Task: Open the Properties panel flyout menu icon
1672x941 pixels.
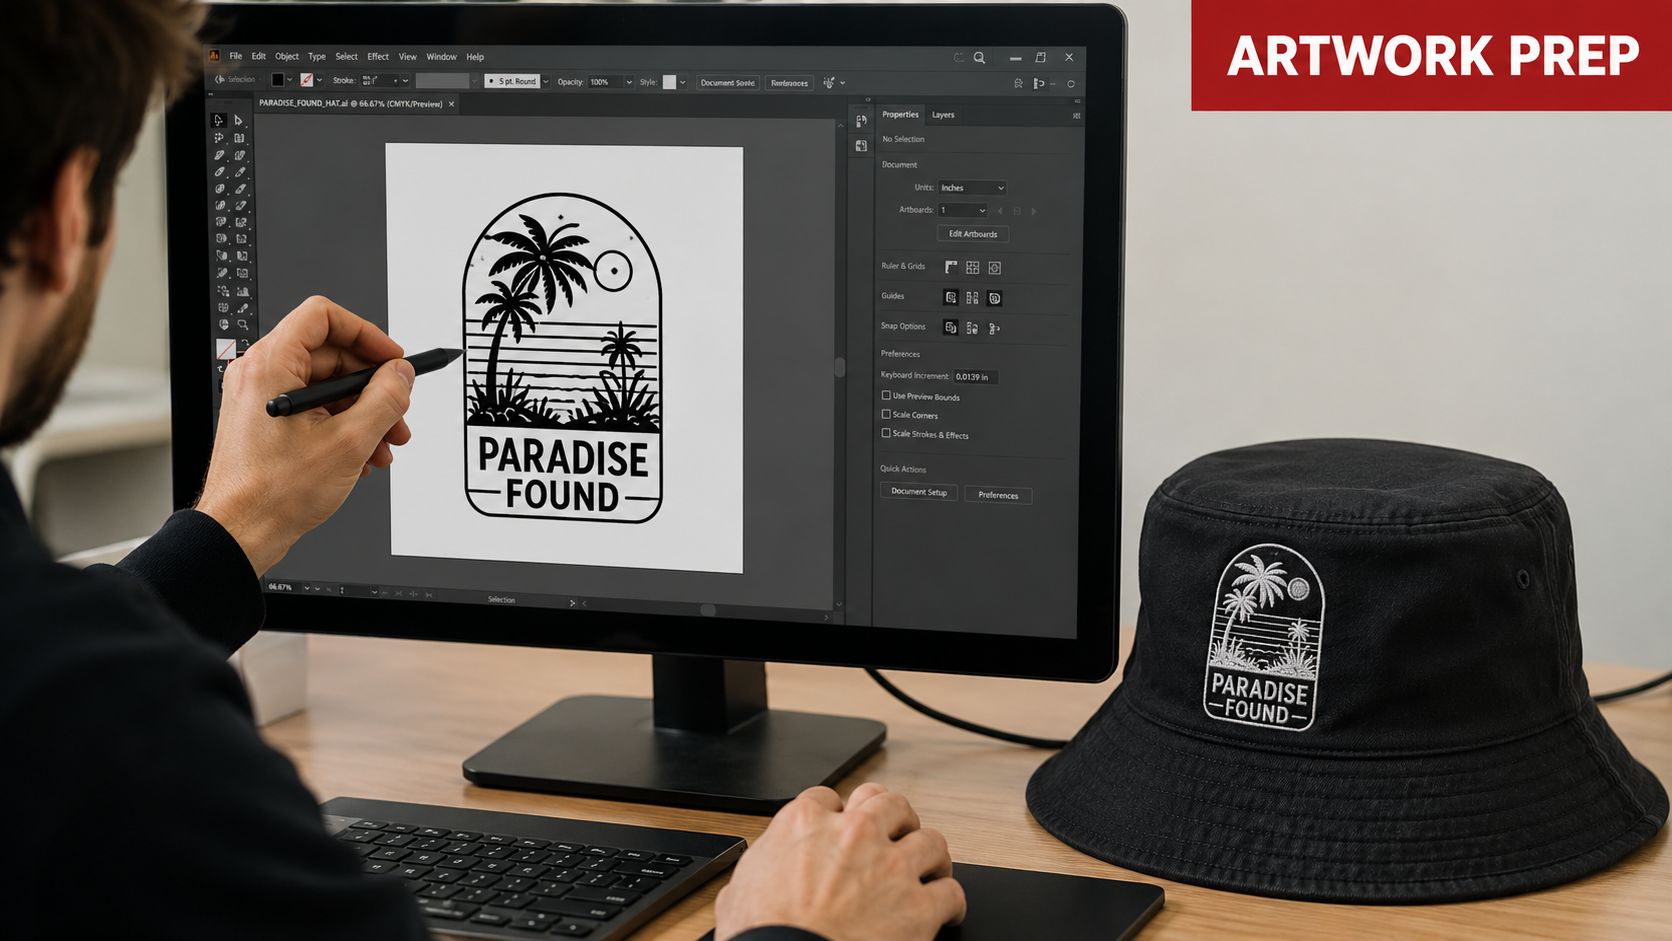Action: 1076,116
